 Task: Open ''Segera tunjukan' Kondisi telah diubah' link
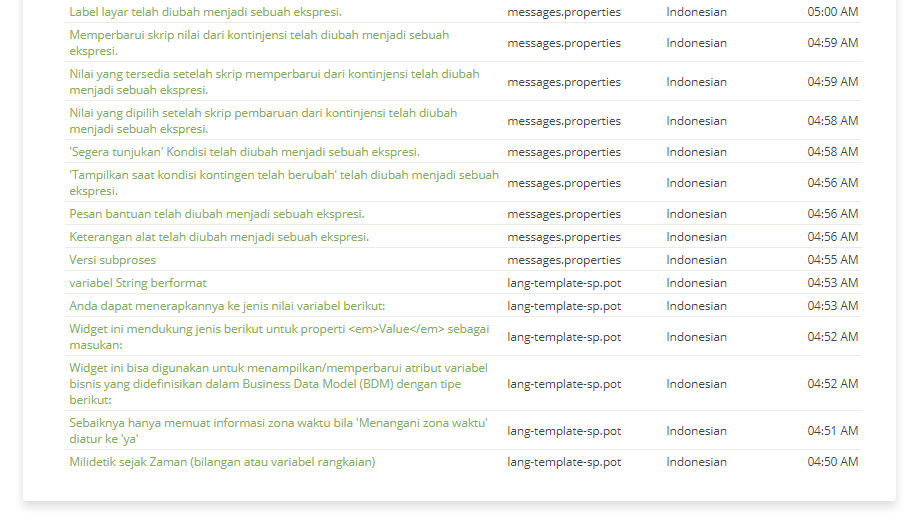click(x=245, y=152)
